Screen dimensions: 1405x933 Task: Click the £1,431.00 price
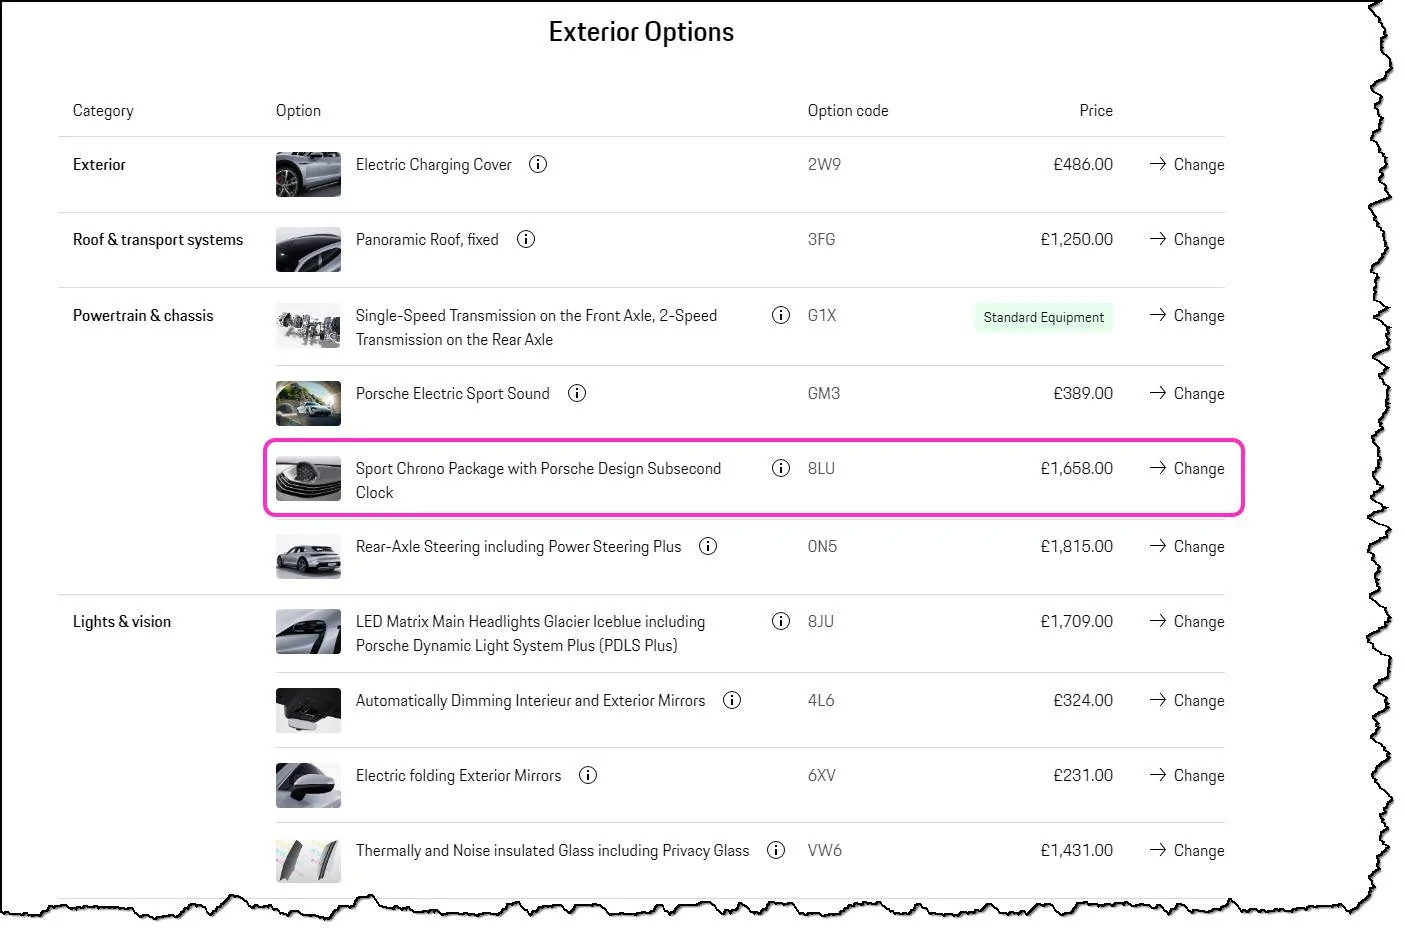click(x=1077, y=850)
